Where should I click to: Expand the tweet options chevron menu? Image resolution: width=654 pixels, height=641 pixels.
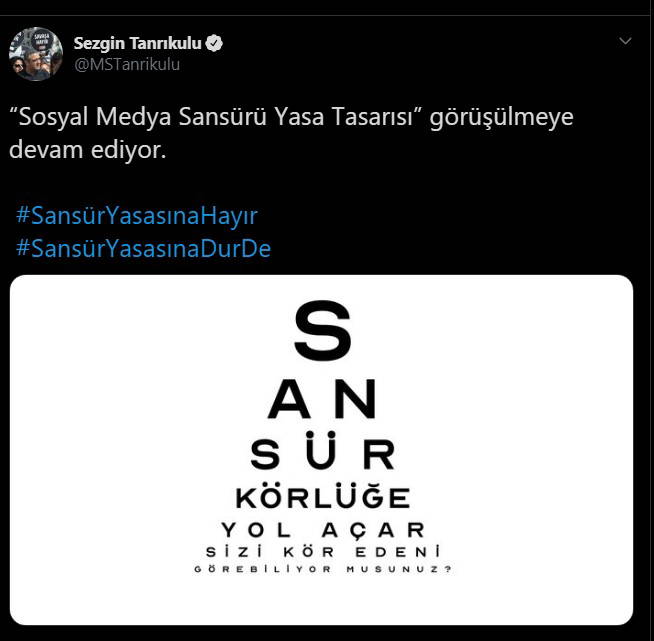(625, 41)
